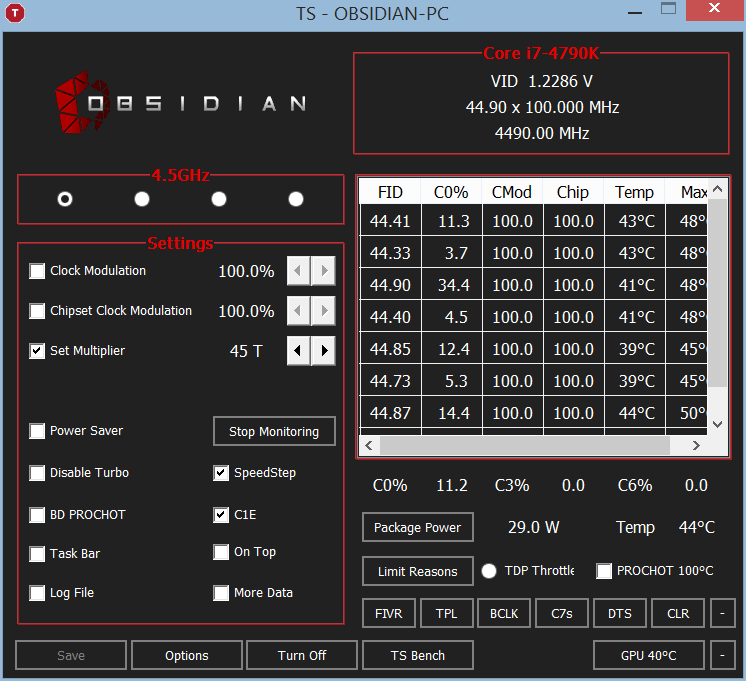Enable the Log File checkbox
The height and width of the screenshot is (681, 746).
point(38,593)
